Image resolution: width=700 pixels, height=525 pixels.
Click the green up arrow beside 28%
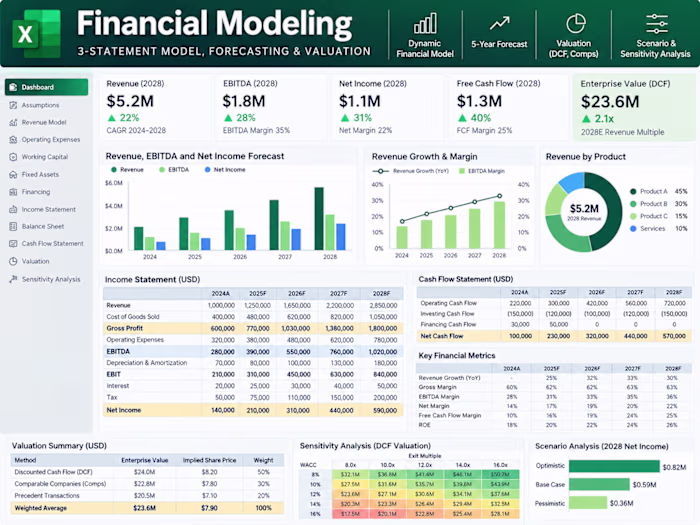coord(228,118)
